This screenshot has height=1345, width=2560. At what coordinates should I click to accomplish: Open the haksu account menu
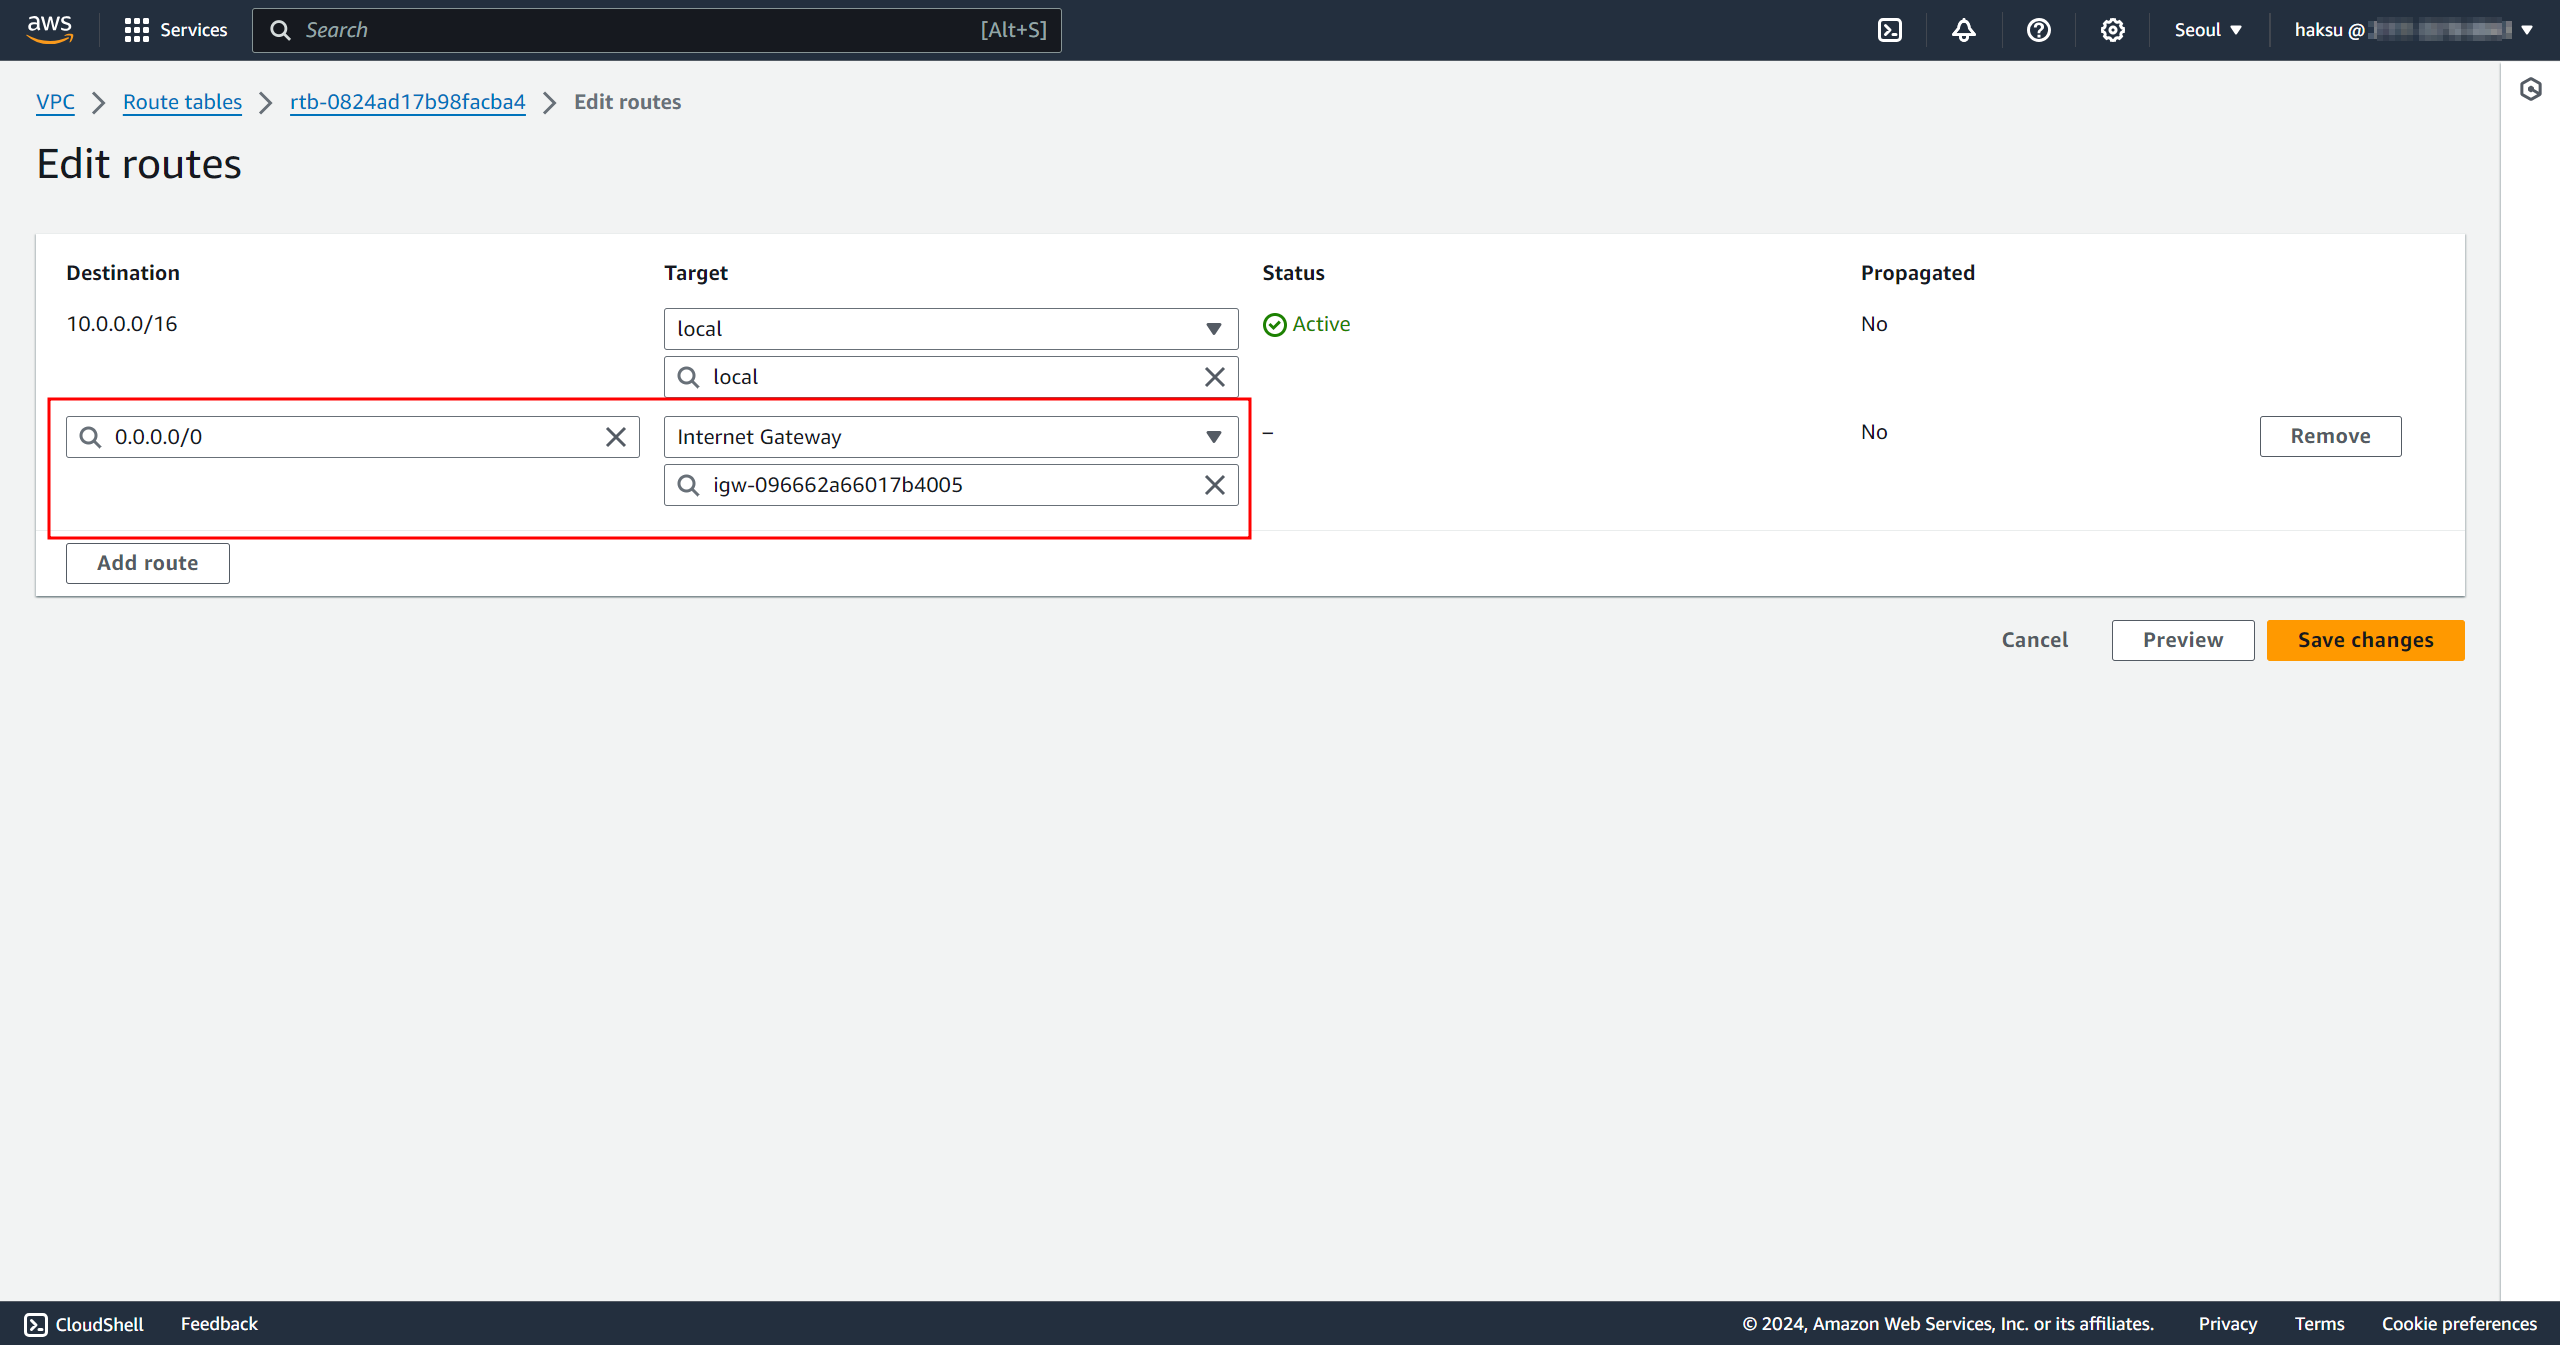[x=2412, y=30]
